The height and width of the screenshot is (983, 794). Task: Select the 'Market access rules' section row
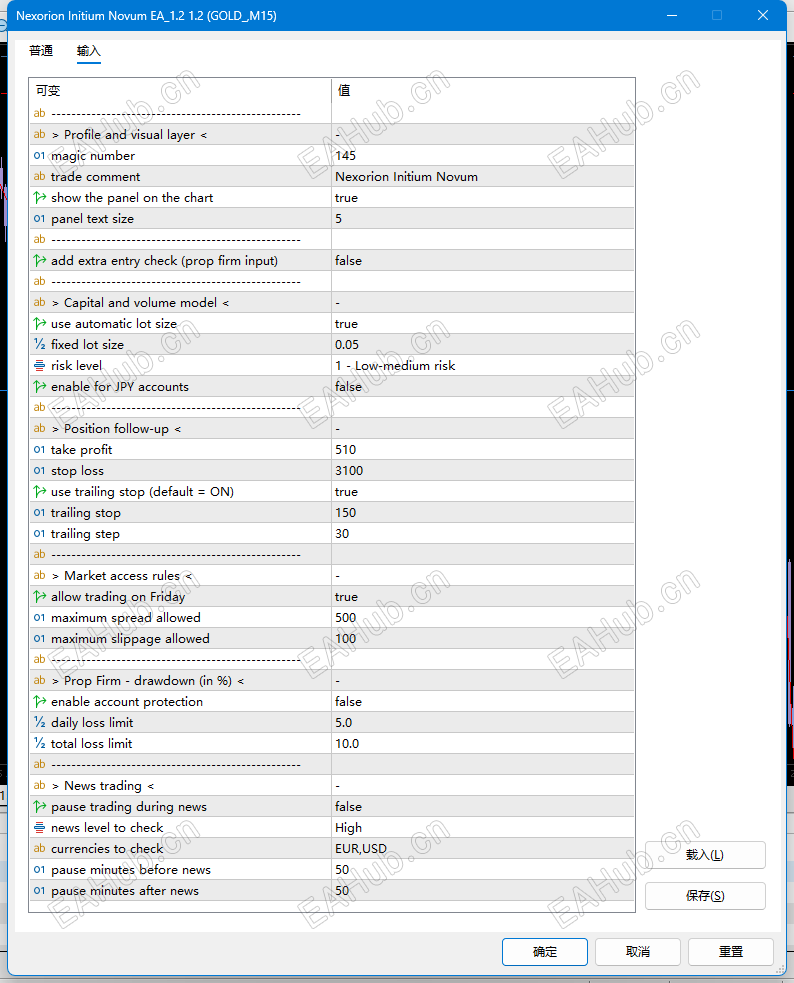click(332, 576)
